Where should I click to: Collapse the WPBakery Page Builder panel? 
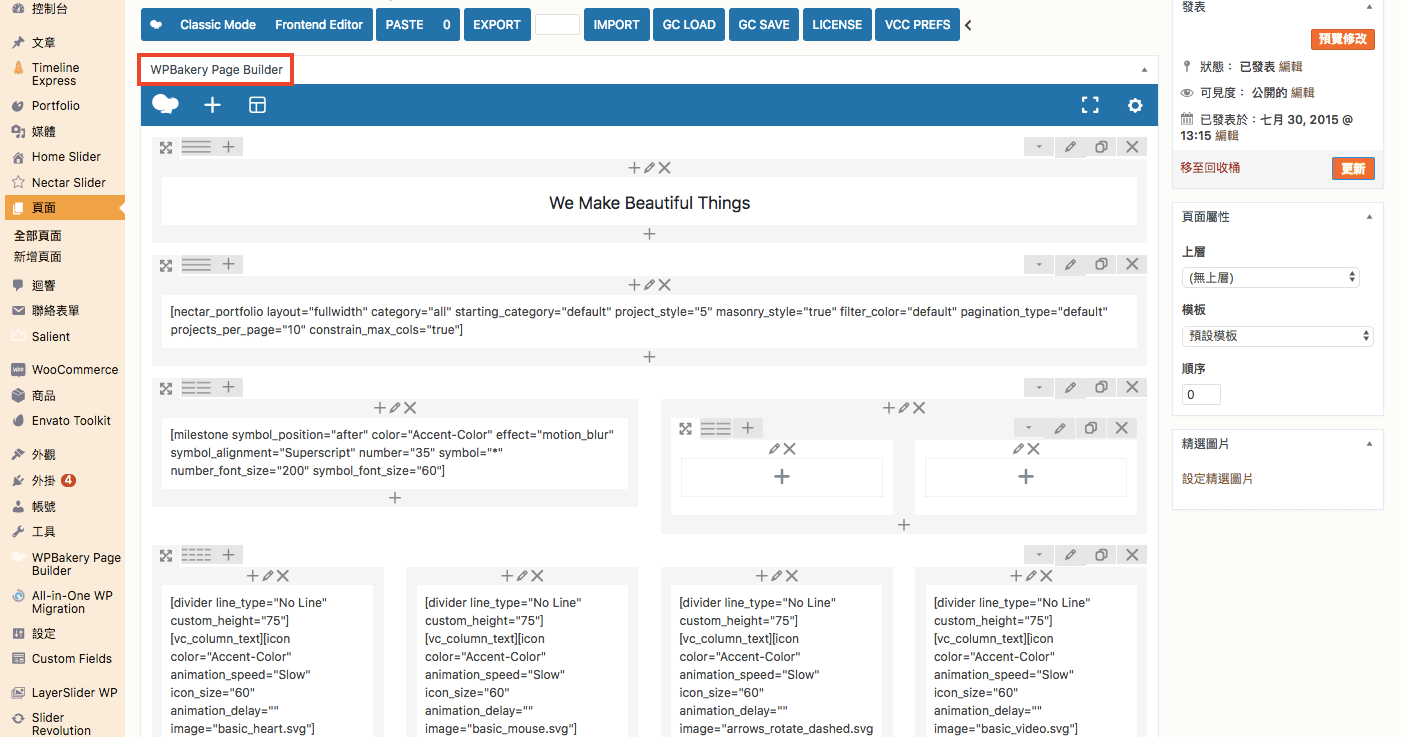point(1143,70)
